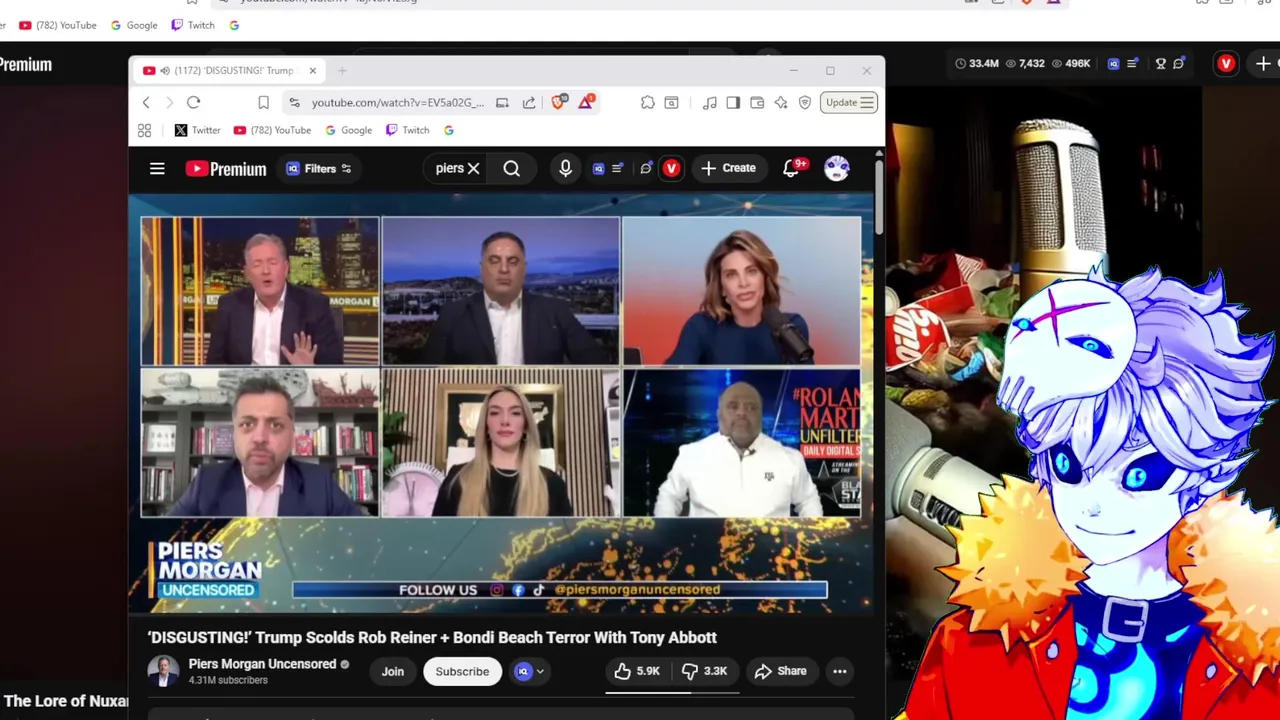Open the Create button menu

click(728, 168)
